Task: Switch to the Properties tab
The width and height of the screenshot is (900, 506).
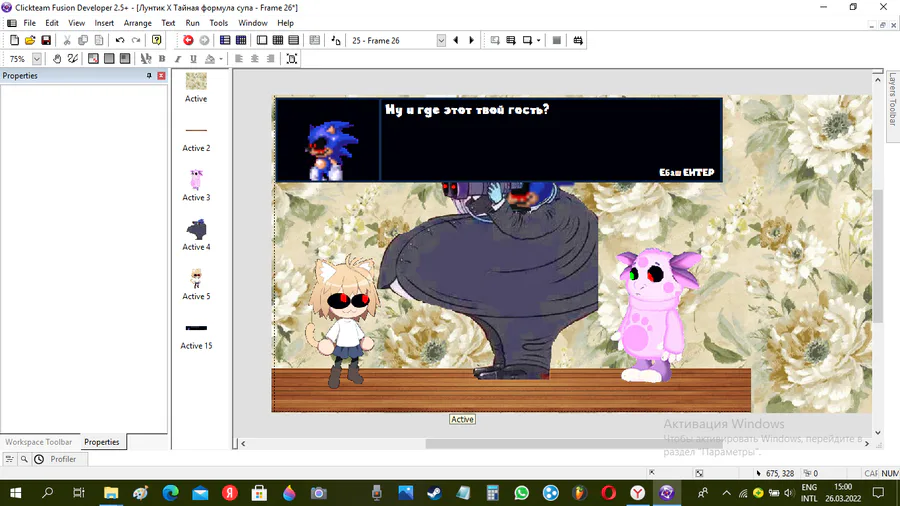Action: click(x=102, y=442)
